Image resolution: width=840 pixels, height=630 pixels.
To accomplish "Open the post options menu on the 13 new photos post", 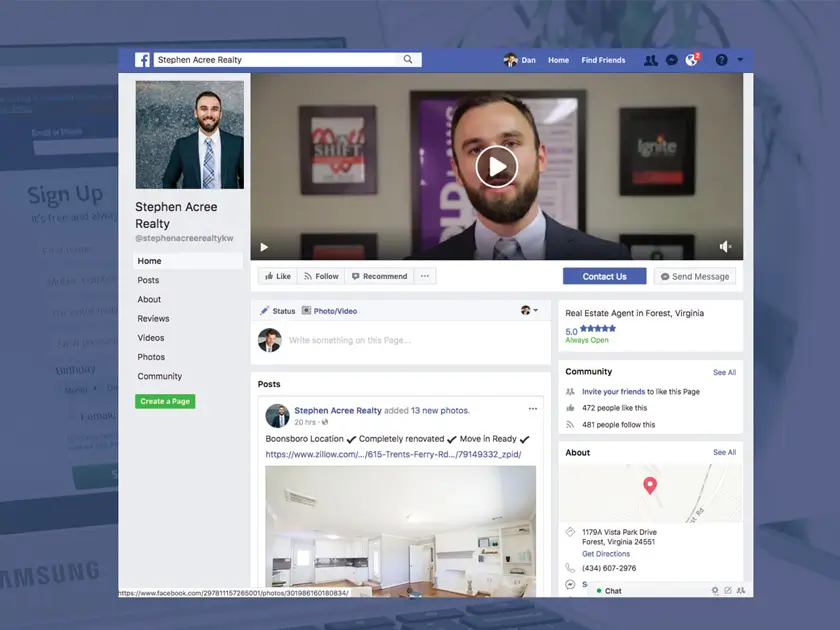I will (x=532, y=409).
